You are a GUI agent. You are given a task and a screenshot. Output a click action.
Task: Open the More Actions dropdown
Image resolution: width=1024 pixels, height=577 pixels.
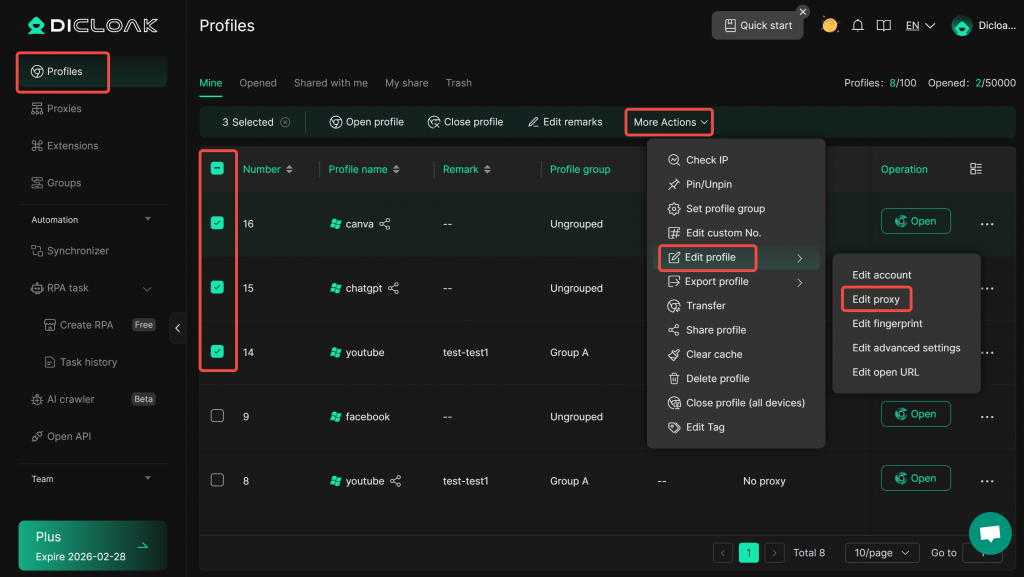pos(670,122)
